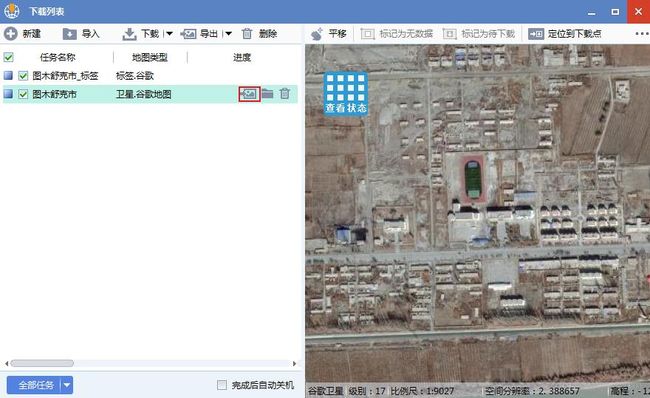Click the 谷歌卫星 status bar label
Image resolution: width=650 pixels, height=398 pixels.
click(x=325, y=391)
